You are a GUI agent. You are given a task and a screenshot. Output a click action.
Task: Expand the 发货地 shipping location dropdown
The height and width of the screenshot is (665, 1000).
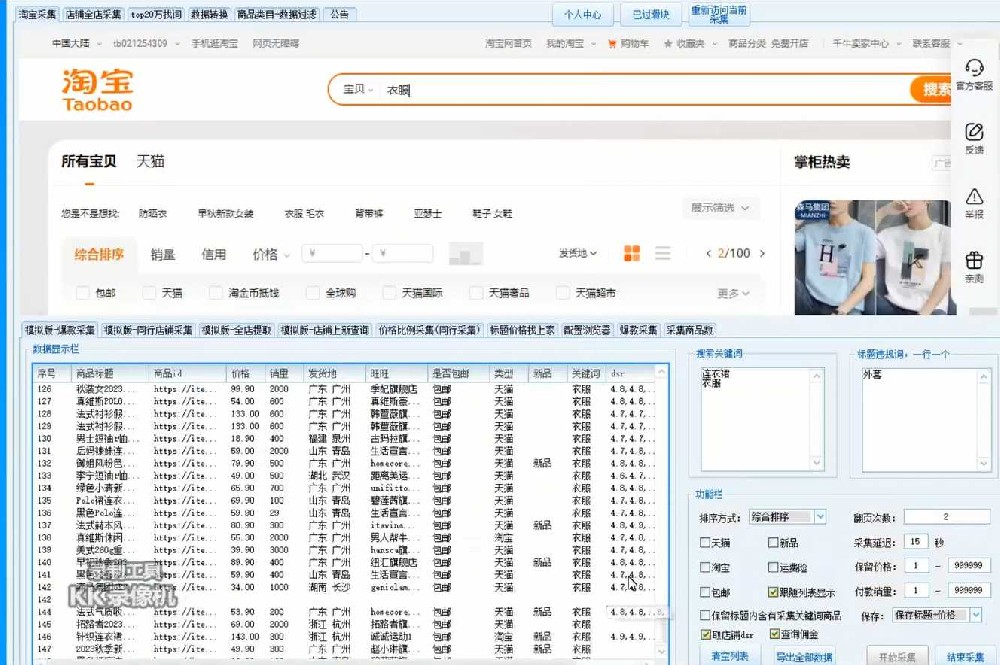(578, 253)
